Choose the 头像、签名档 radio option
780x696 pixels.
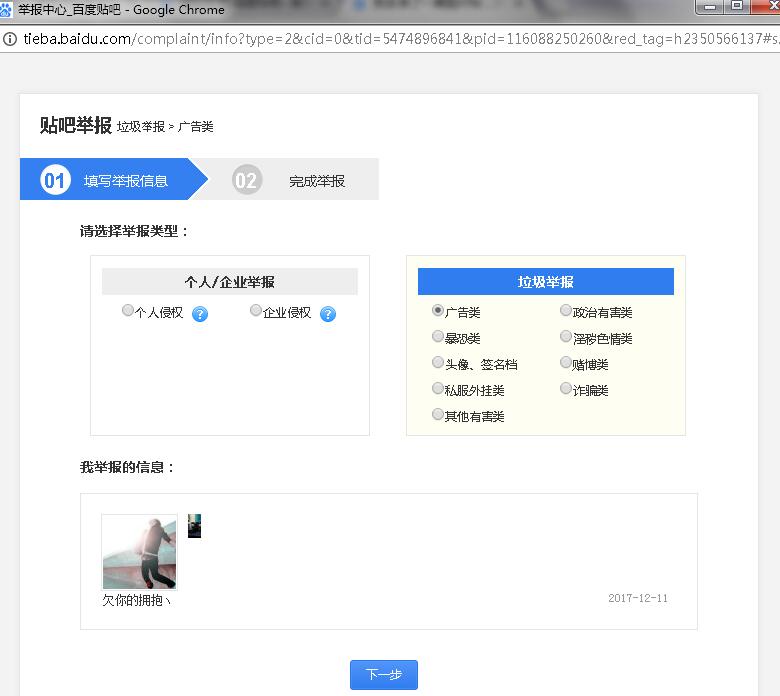pos(437,362)
